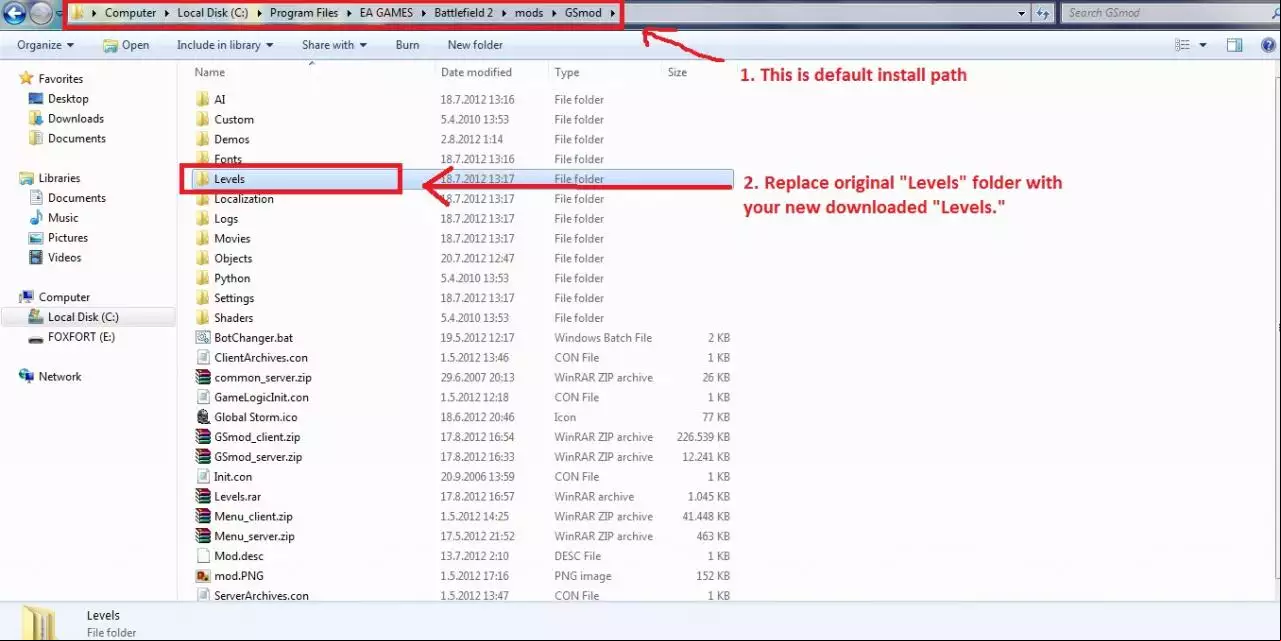Open Desktop in Favorites
The height and width of the screenshot is (641, 1281).
68,99
